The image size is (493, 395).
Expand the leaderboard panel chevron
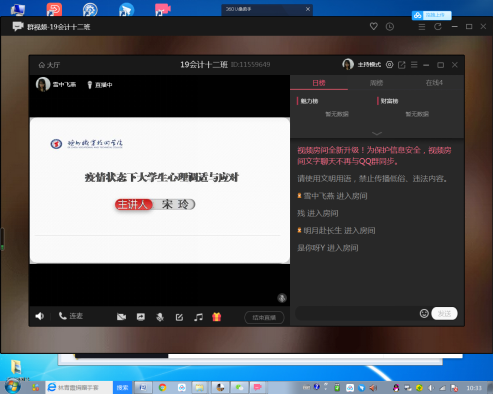pyautogui.click(x=377, y=133)
